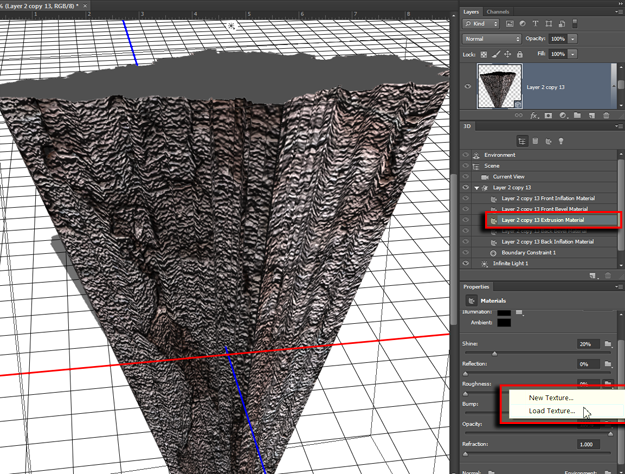
Task: Create a new group with folder icon
Action: point(577,116)
